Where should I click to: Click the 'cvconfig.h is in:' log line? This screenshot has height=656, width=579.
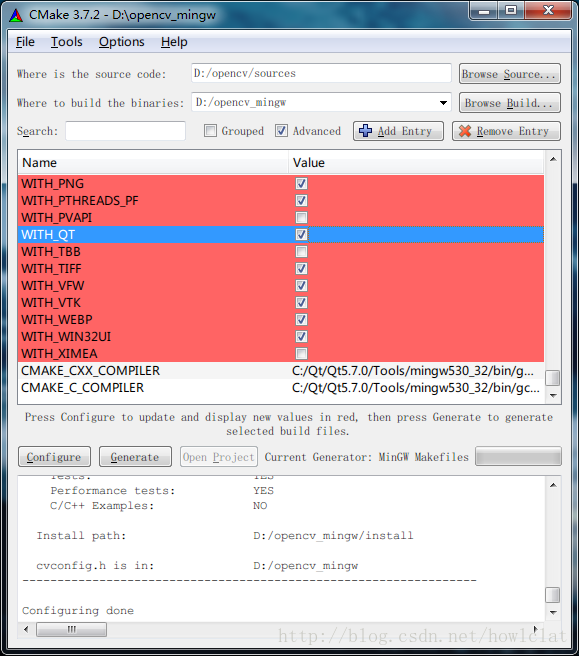(197, 566)
